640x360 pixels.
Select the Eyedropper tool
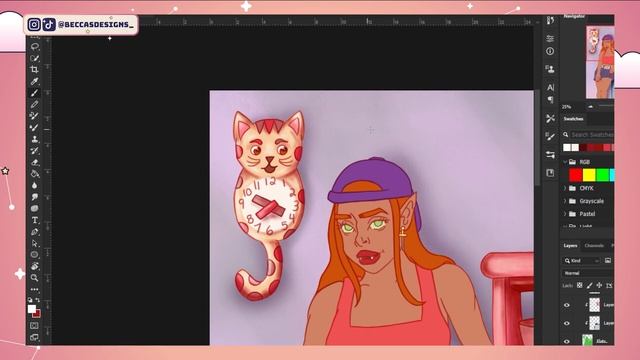pos(35,81)
